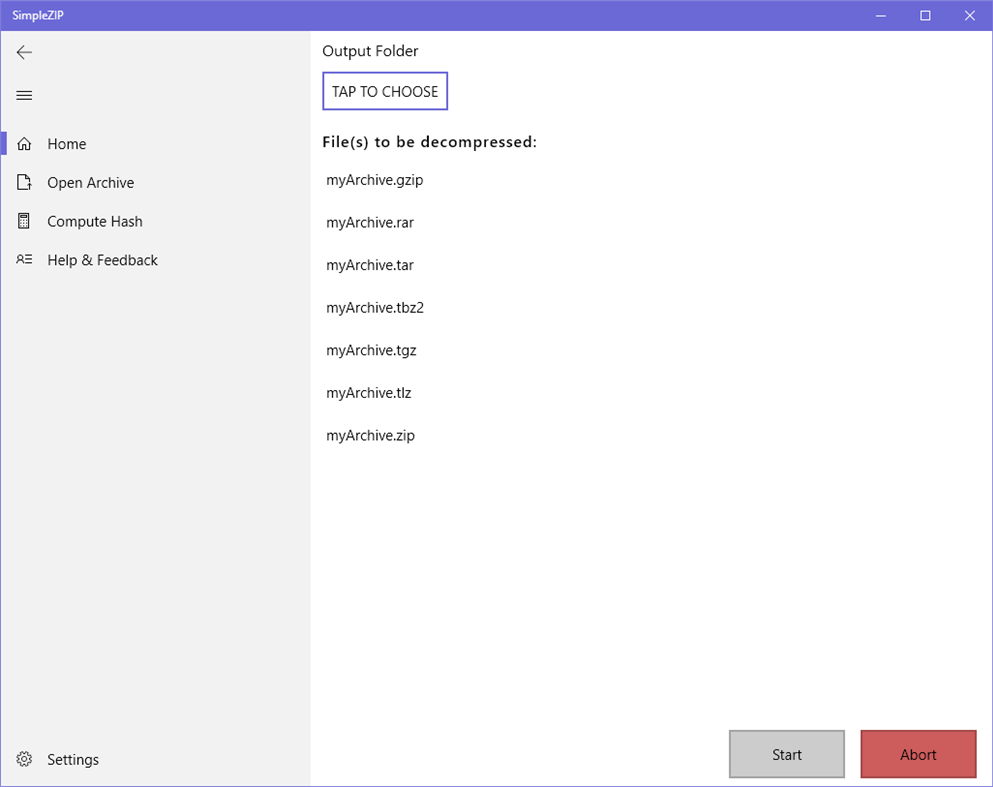Viewport: 993px width, 787px height.
Task: Navigate to the Home page
Action: click(67, 143)
